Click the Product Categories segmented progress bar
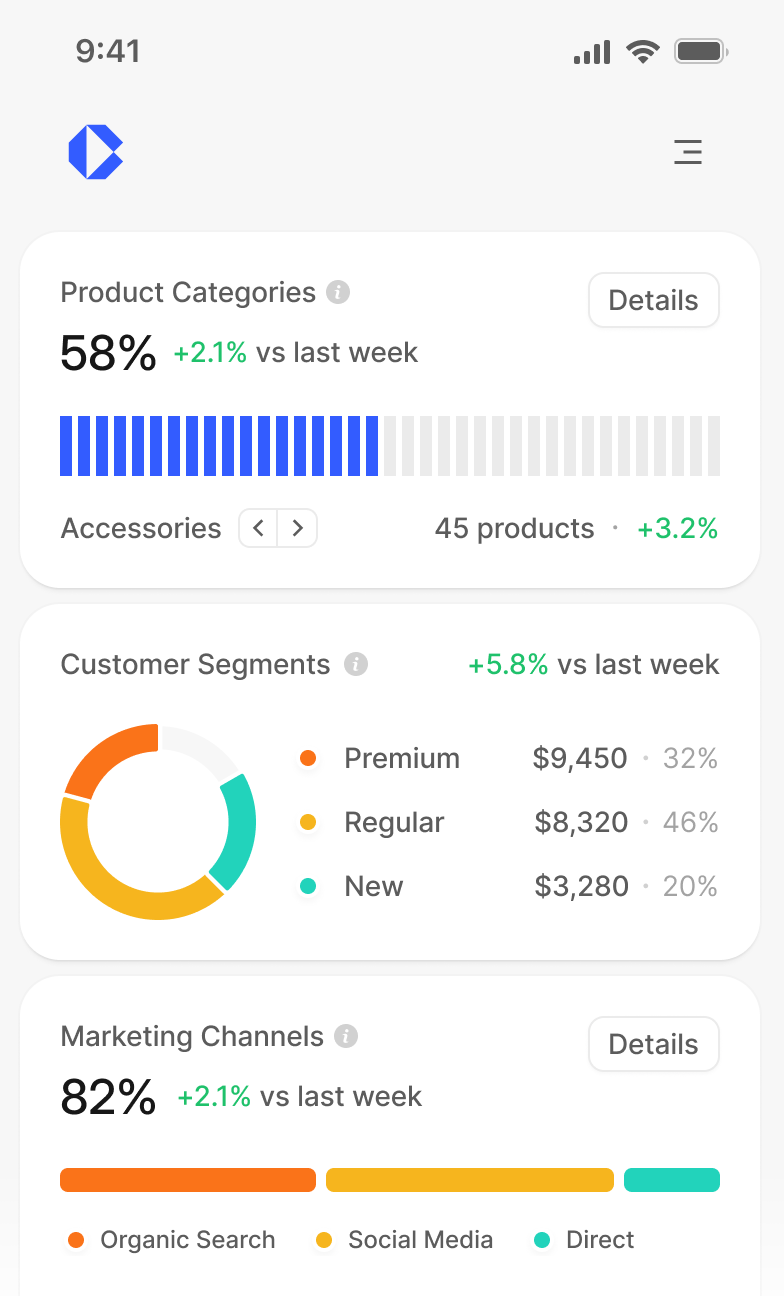 pyautogui.click(x=390, y=446)
